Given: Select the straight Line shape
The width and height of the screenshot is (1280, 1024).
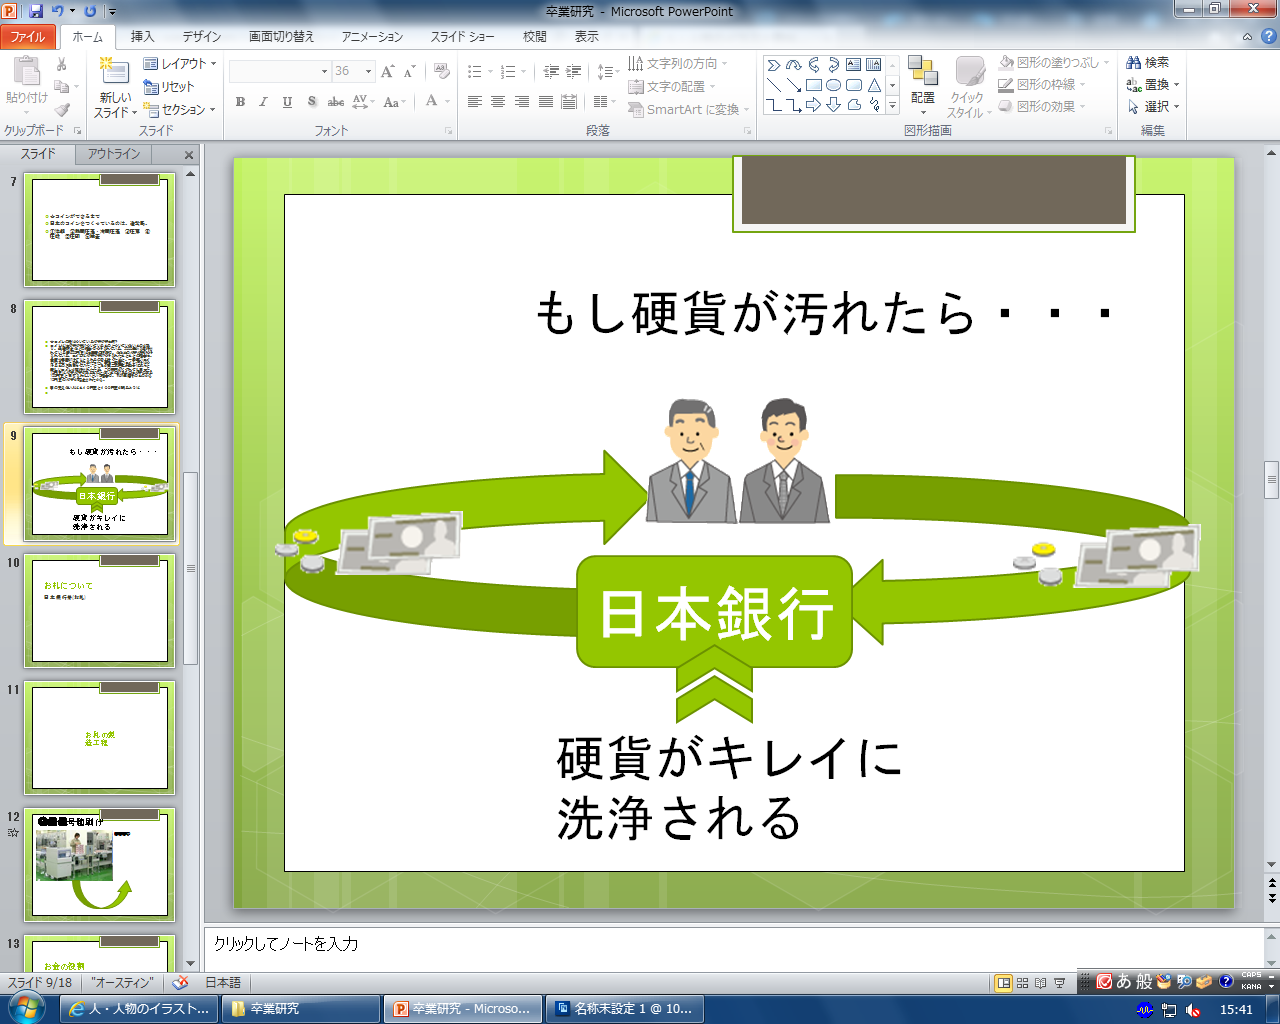Looking at the screenshot, I should [774, 85].
